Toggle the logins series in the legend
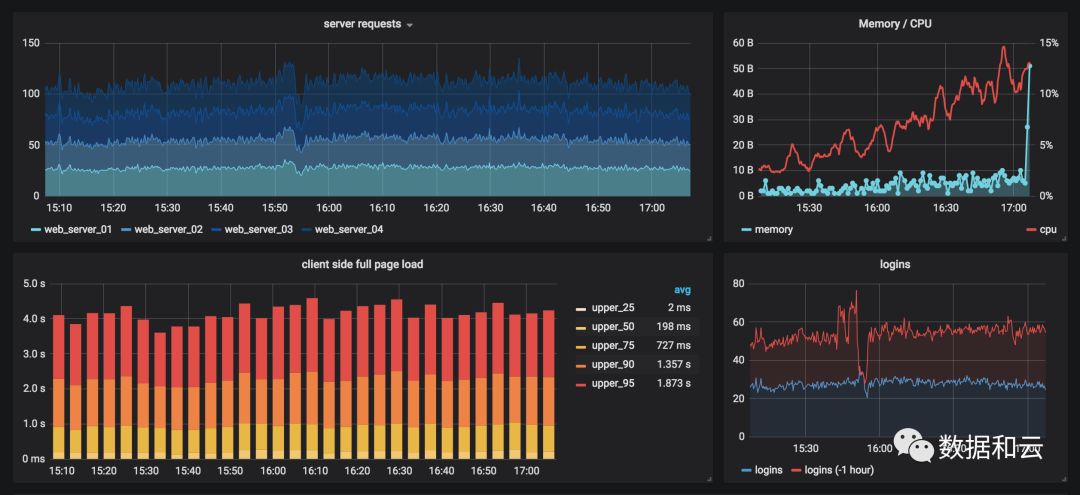The image size is (1080, 495). click(762, 470)
